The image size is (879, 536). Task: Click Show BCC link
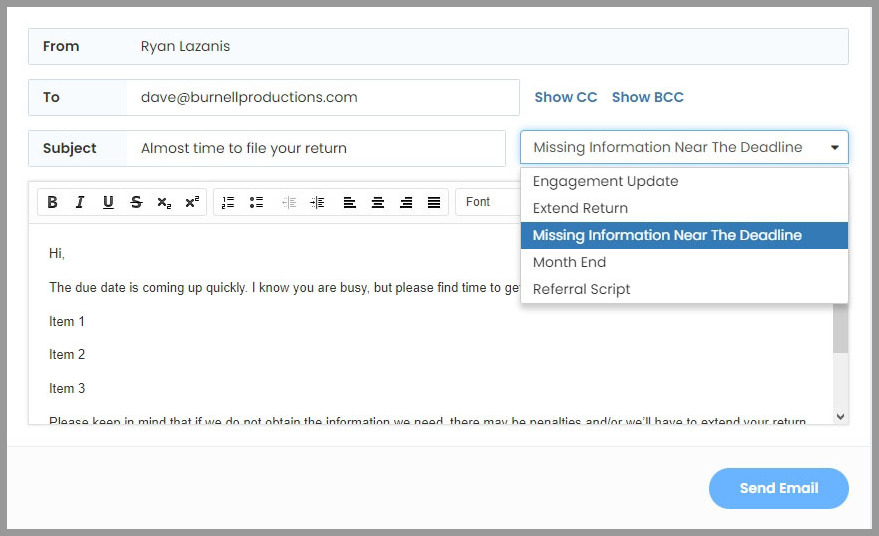coord(647,97)
